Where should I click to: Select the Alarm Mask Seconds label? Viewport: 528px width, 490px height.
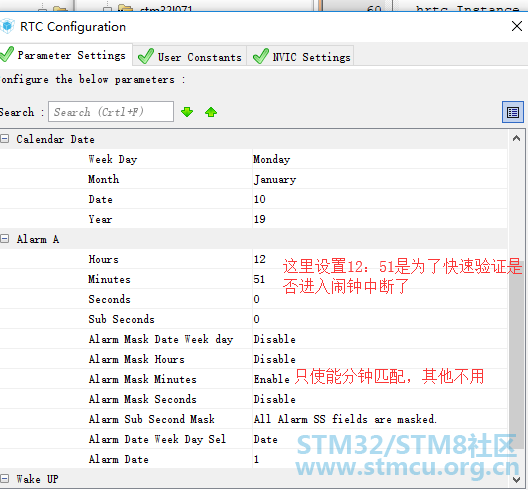point(142,399)
